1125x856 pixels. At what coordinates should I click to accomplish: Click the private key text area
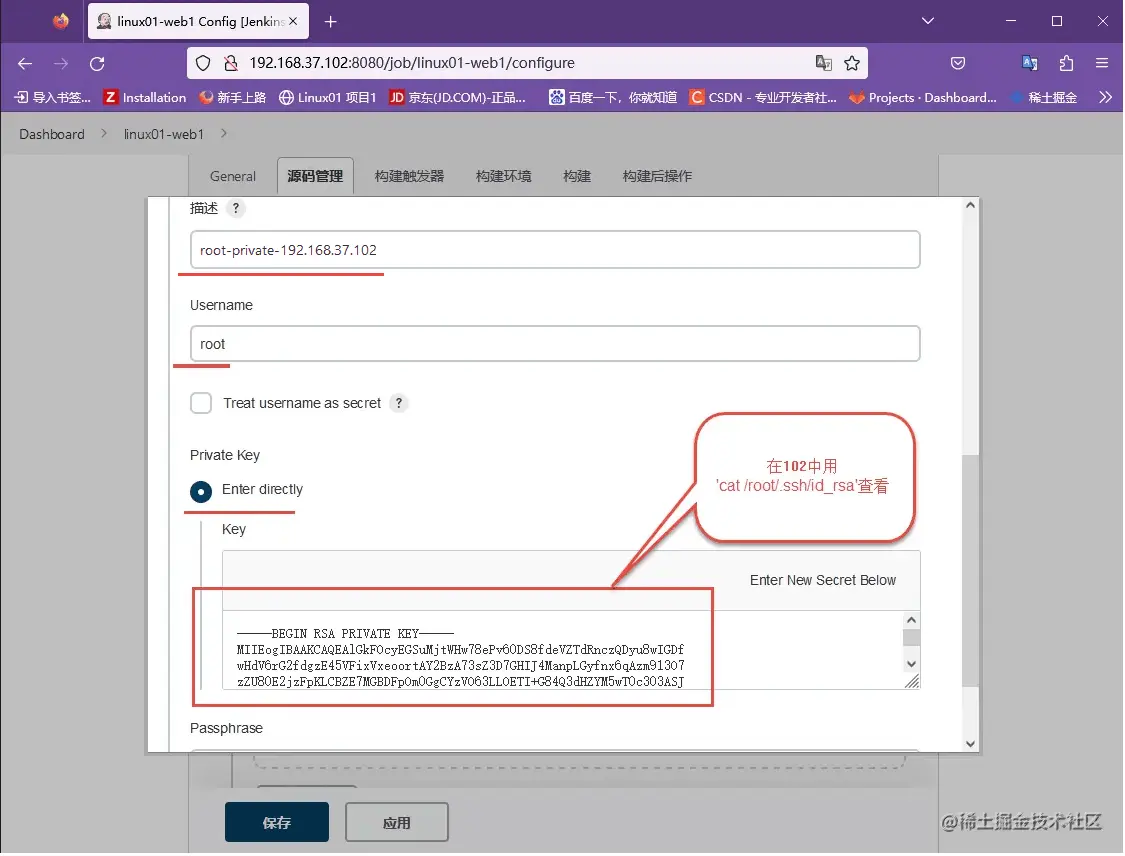[x=562, y=650]
